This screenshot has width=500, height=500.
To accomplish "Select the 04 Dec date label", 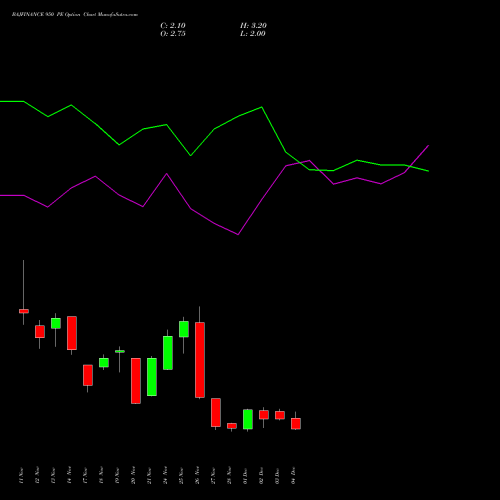I will [293, 476].
